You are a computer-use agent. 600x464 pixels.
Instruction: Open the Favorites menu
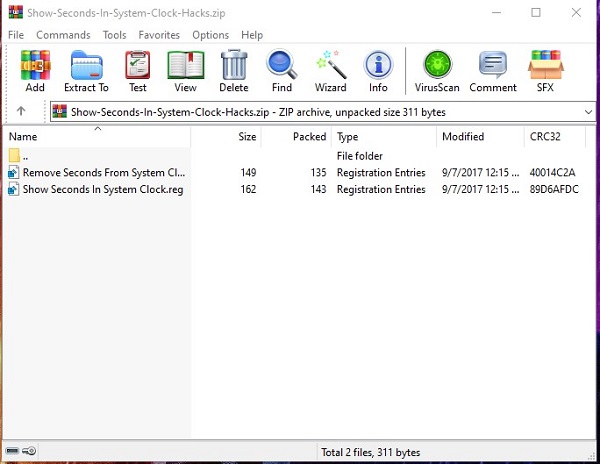click(x=159, y=35)
